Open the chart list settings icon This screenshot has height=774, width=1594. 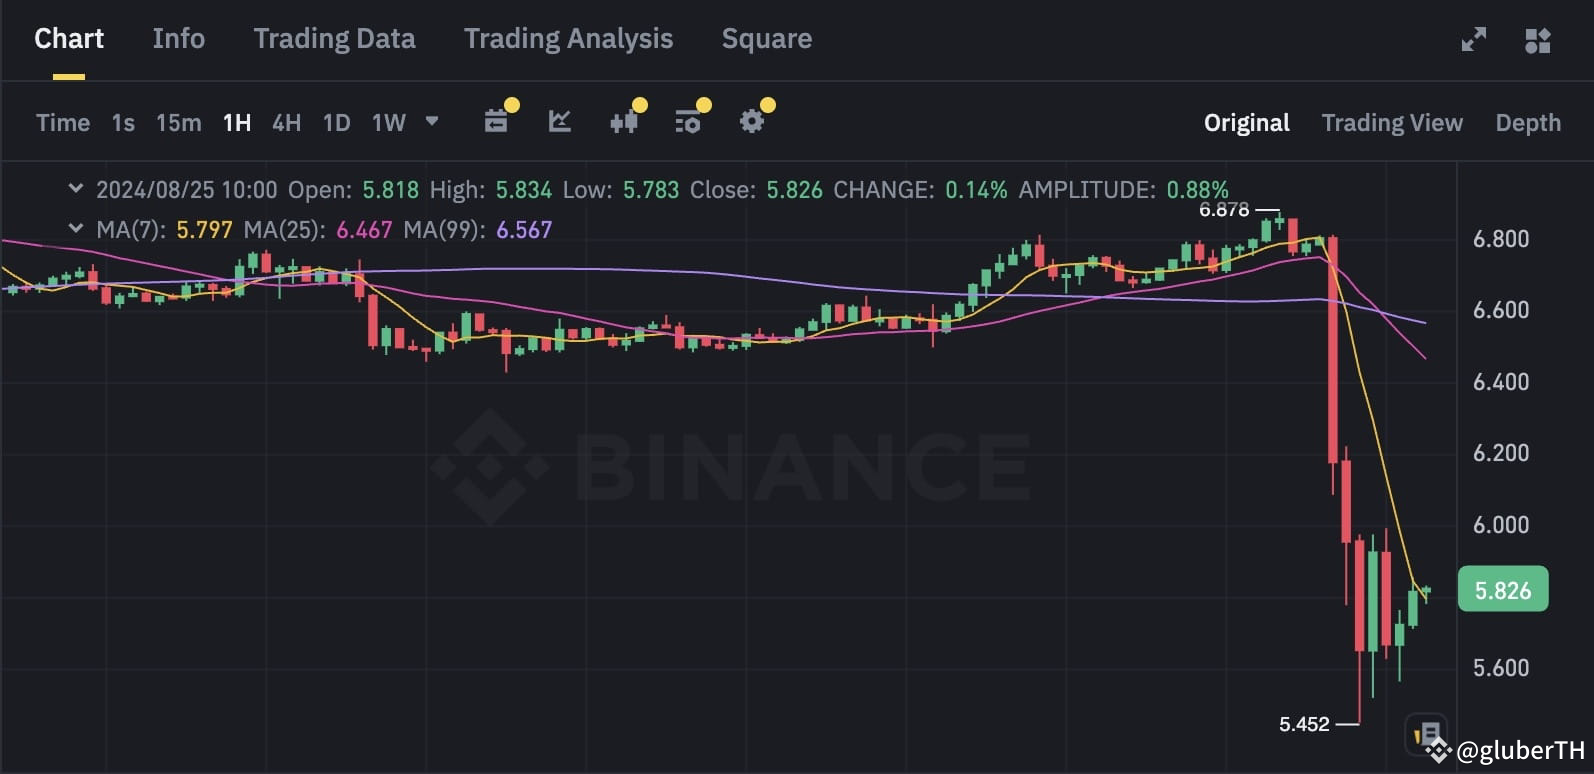688,122
